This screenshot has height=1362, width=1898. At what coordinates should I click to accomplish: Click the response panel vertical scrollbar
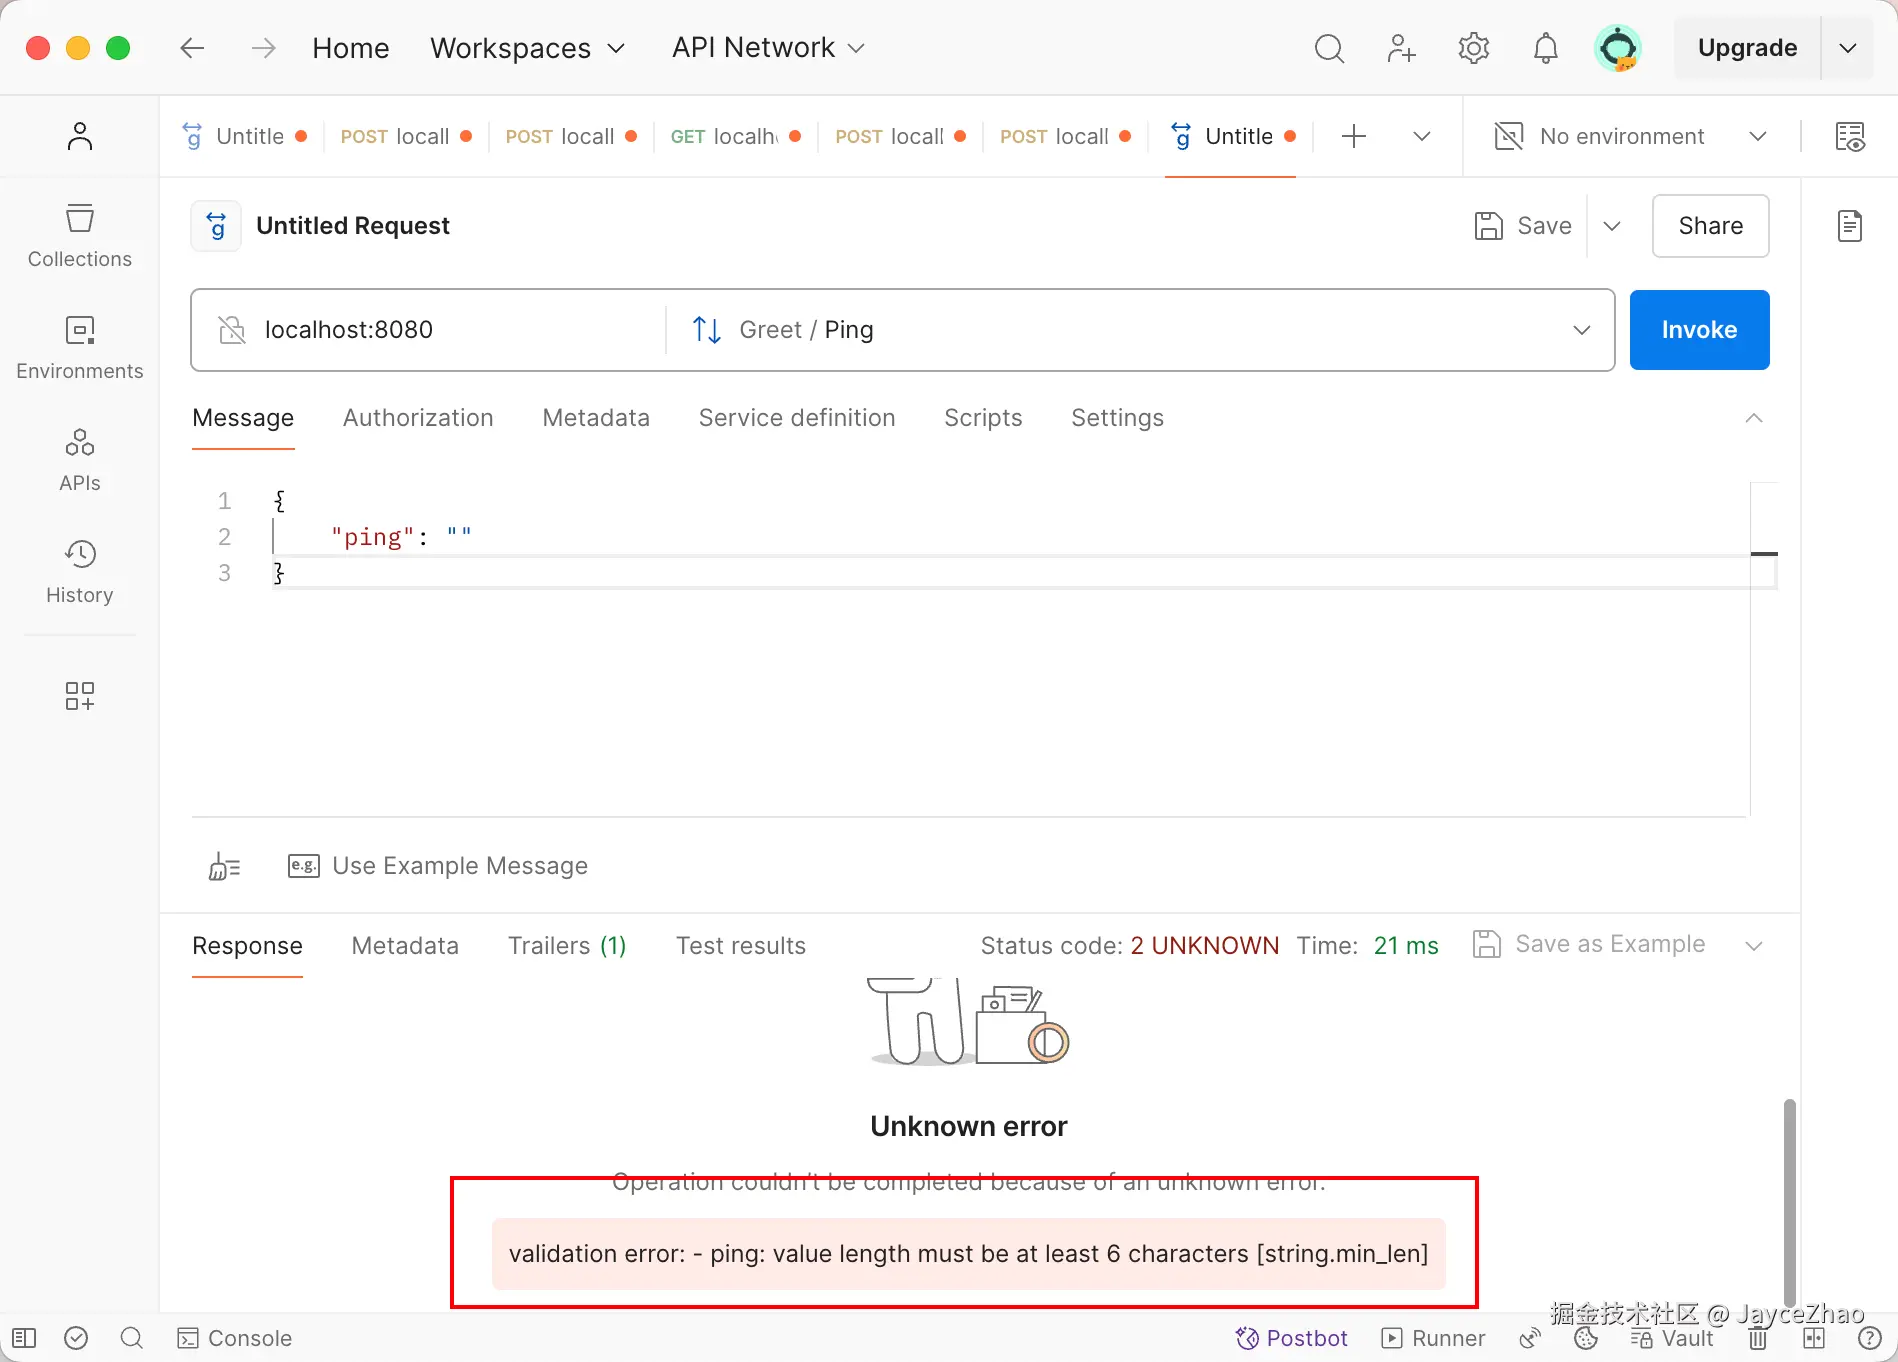point(1789,1200)
